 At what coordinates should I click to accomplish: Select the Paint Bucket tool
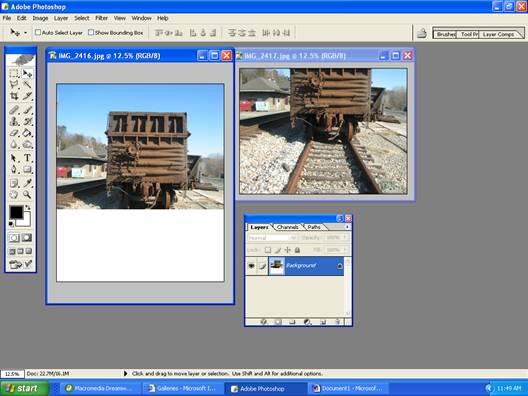click(27, 133)
